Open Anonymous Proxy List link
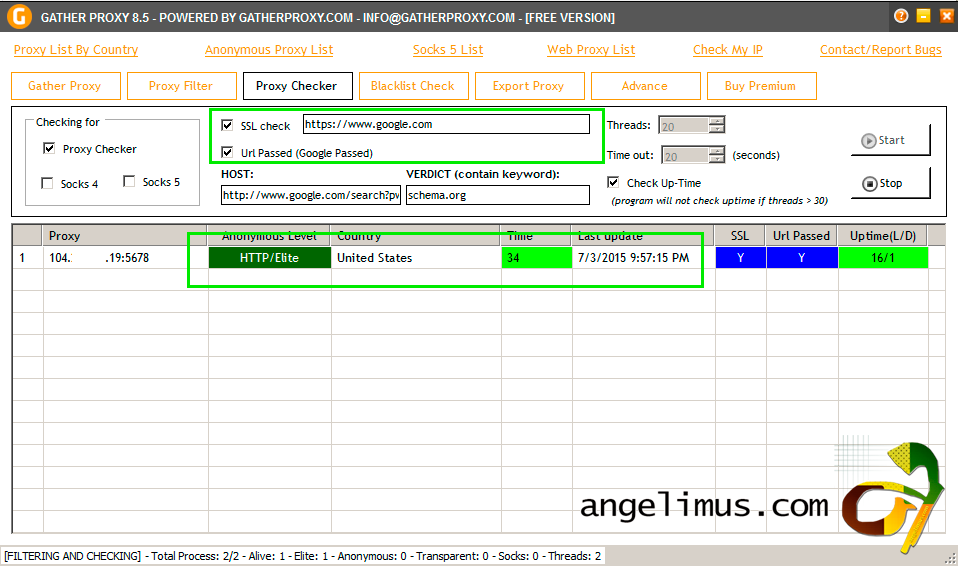The height and width of the screenshot is (566, 958). pos(269,50)
